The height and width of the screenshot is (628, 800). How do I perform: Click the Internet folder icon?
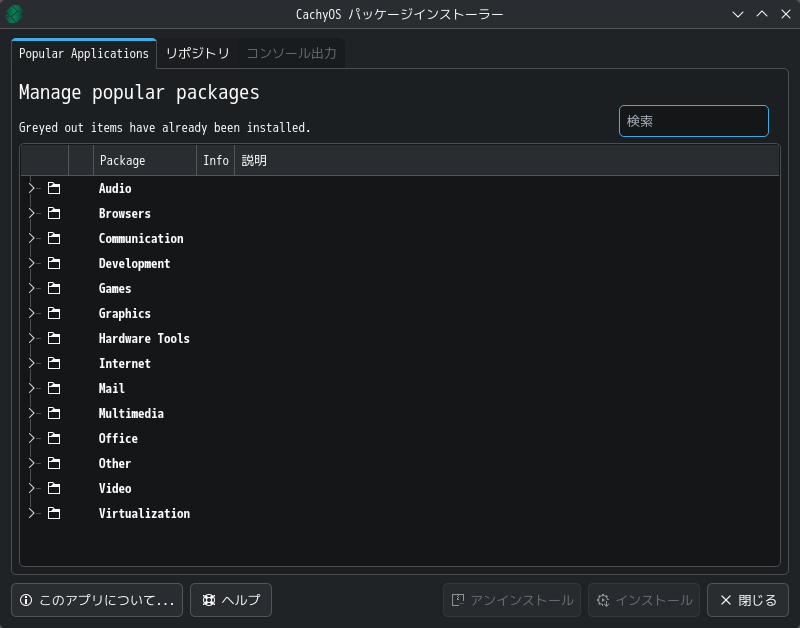pyautogui.click(x=54, y=363)
